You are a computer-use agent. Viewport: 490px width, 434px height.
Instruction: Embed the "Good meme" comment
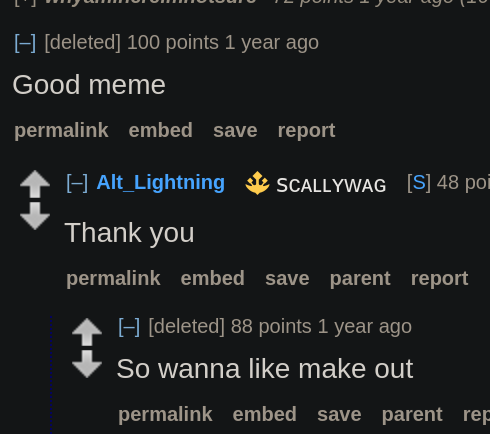[x=161, y=130]
